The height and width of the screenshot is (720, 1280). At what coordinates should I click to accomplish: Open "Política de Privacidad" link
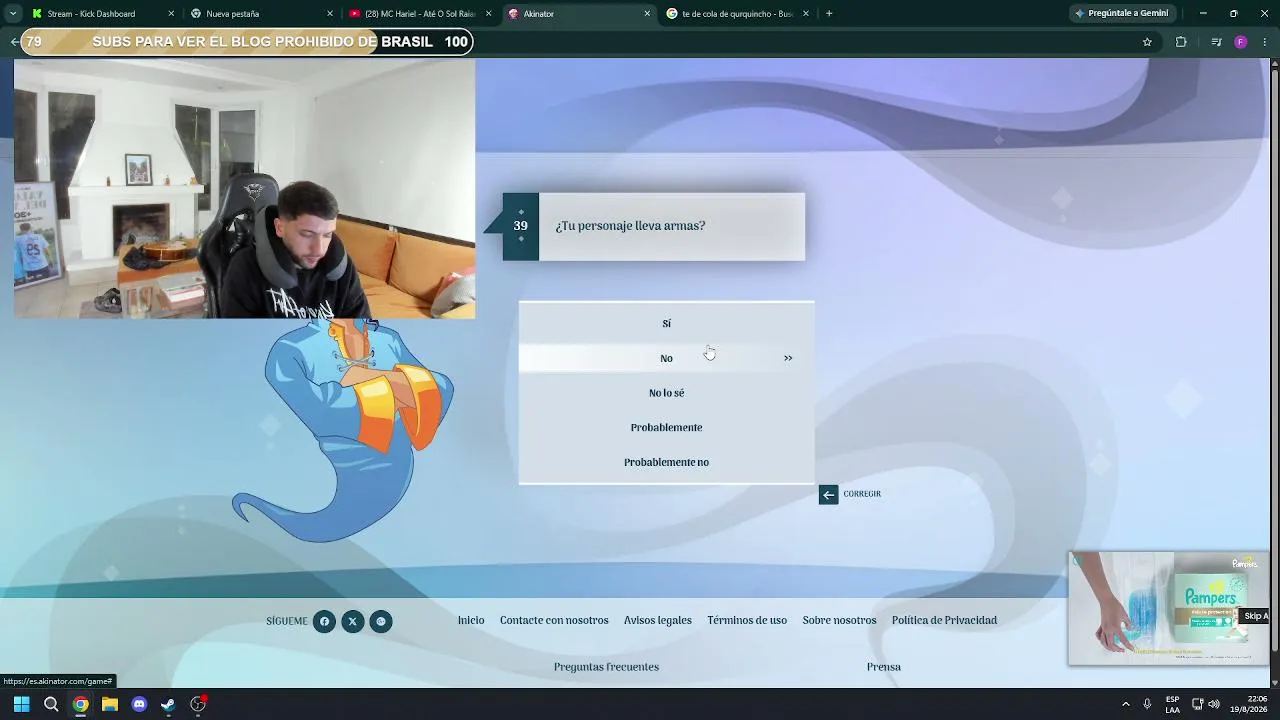pos(944,620)
